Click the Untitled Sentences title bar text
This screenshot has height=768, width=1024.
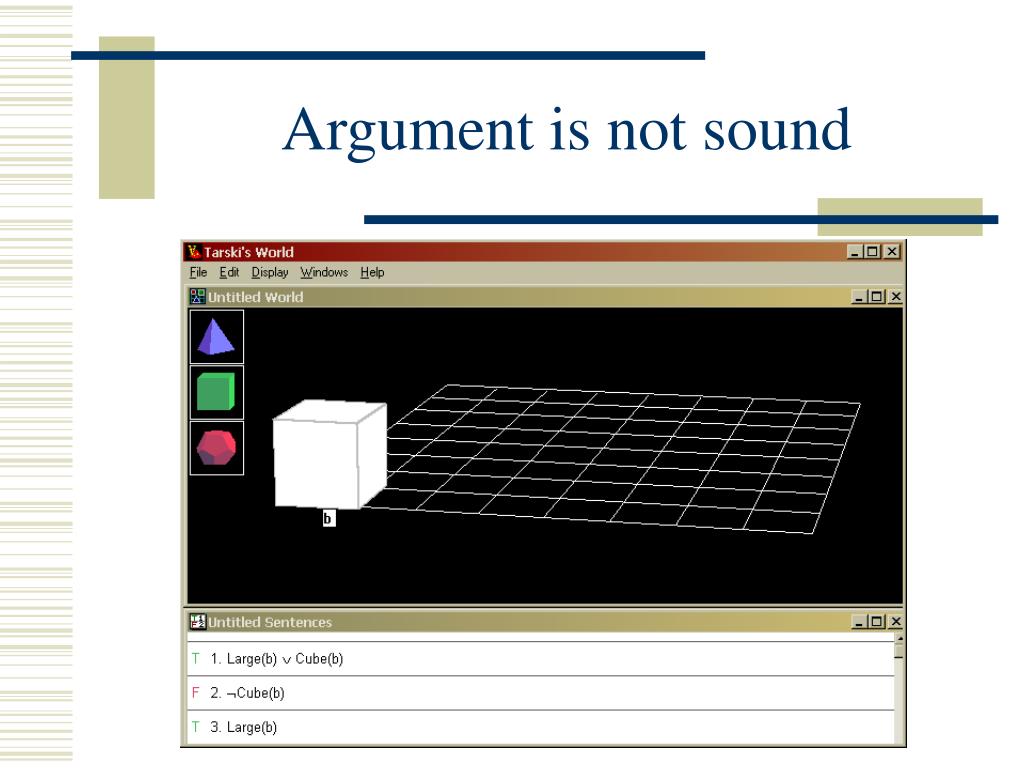coord(270,622)
